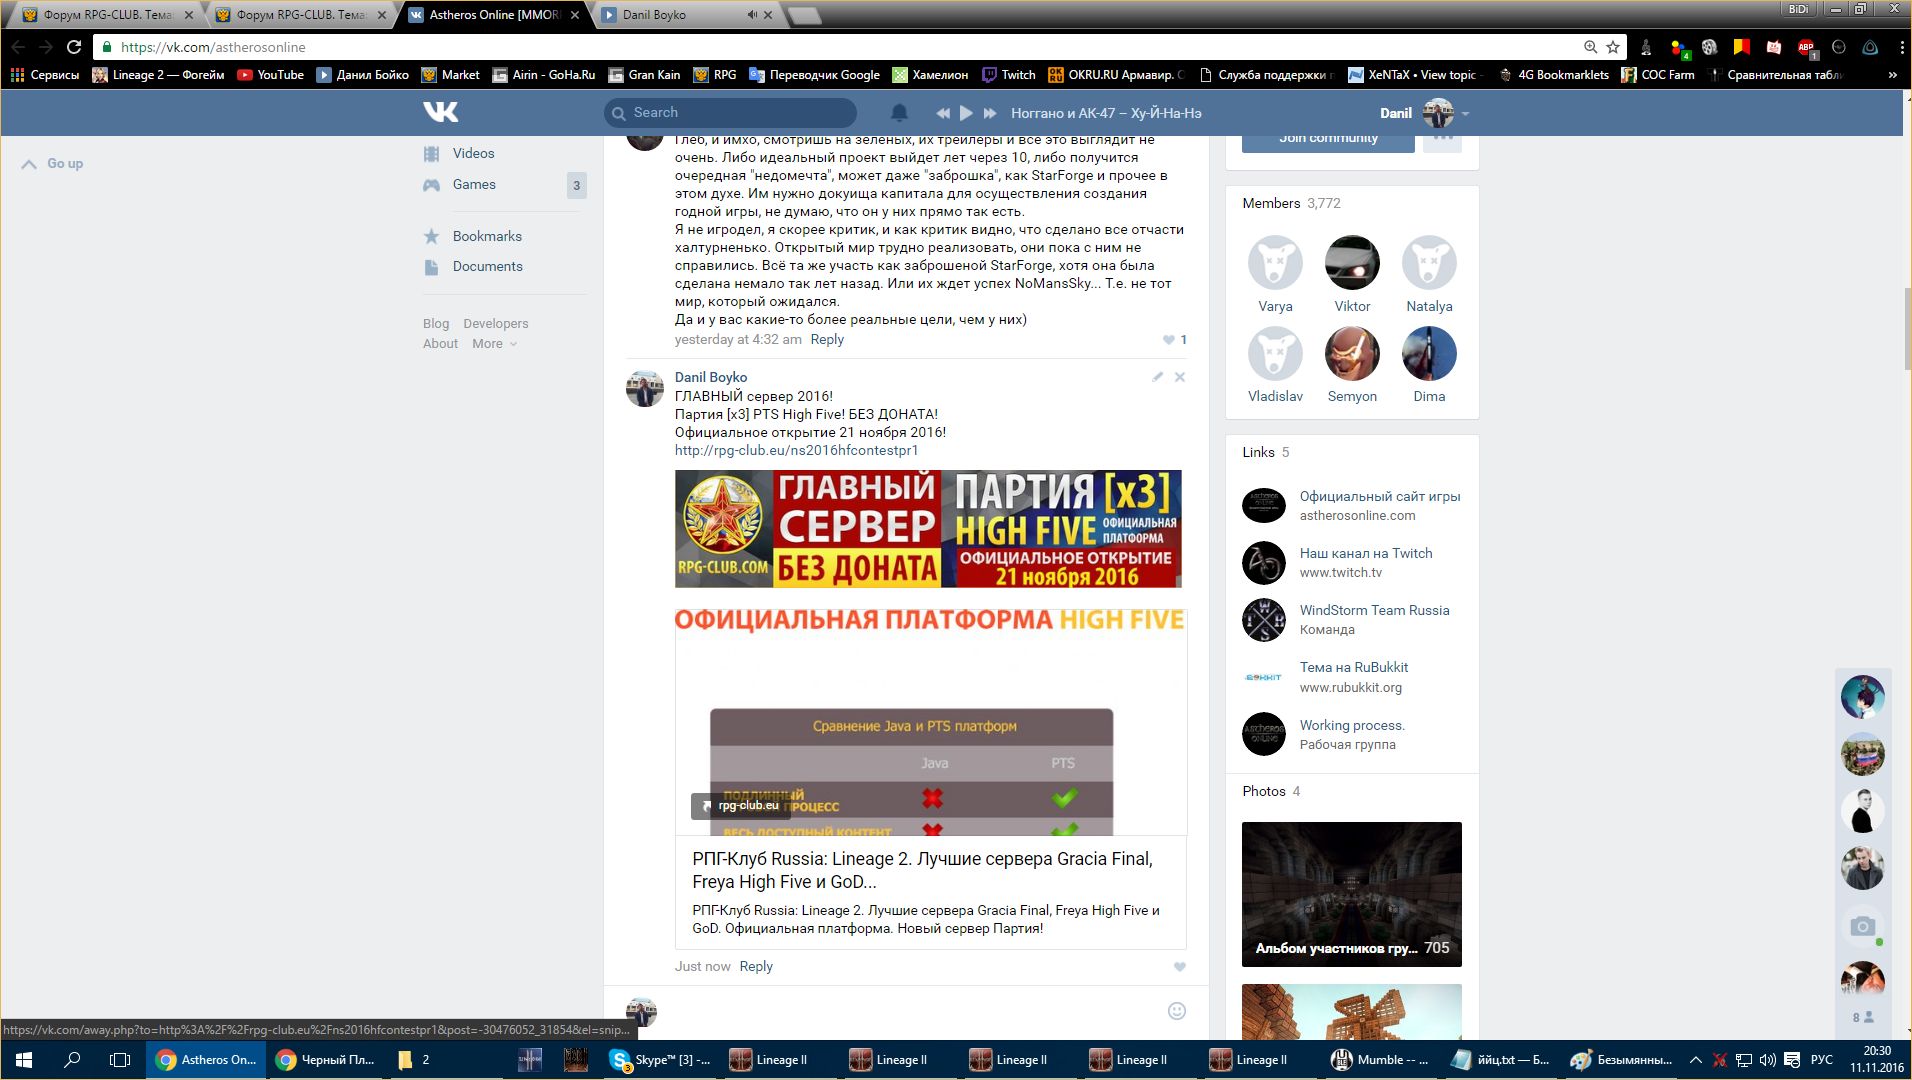Open member Dima's profile

pyautogui.click(x=1429, y=365)
